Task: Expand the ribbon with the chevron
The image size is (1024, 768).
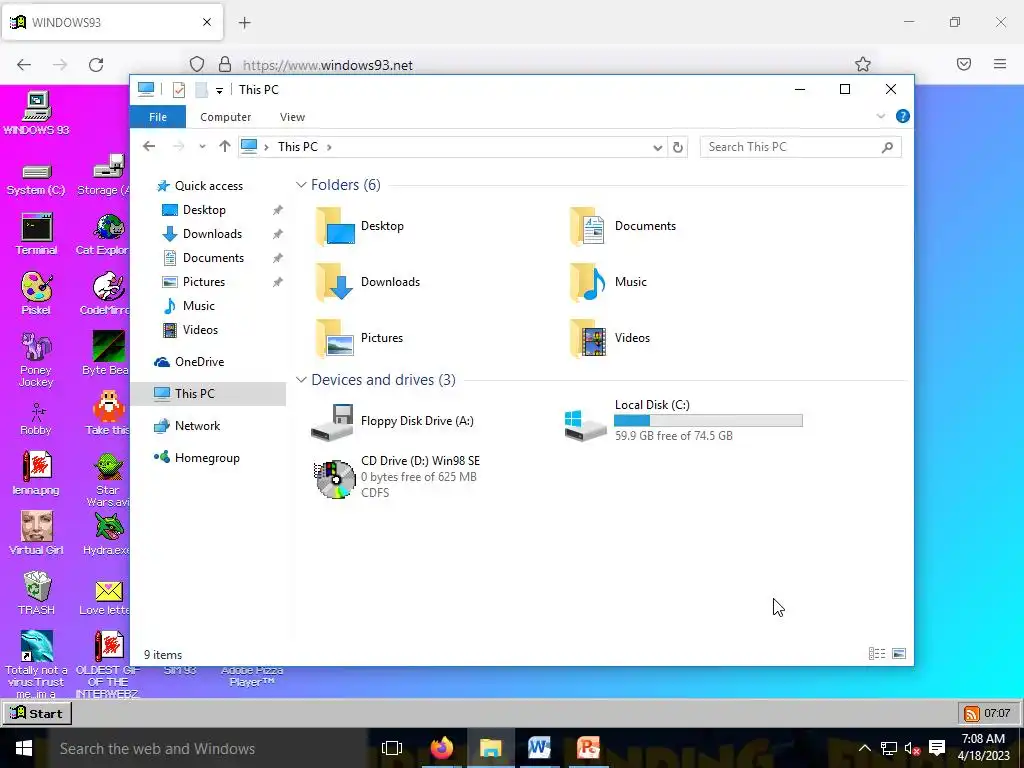Action: click(880, 116)
